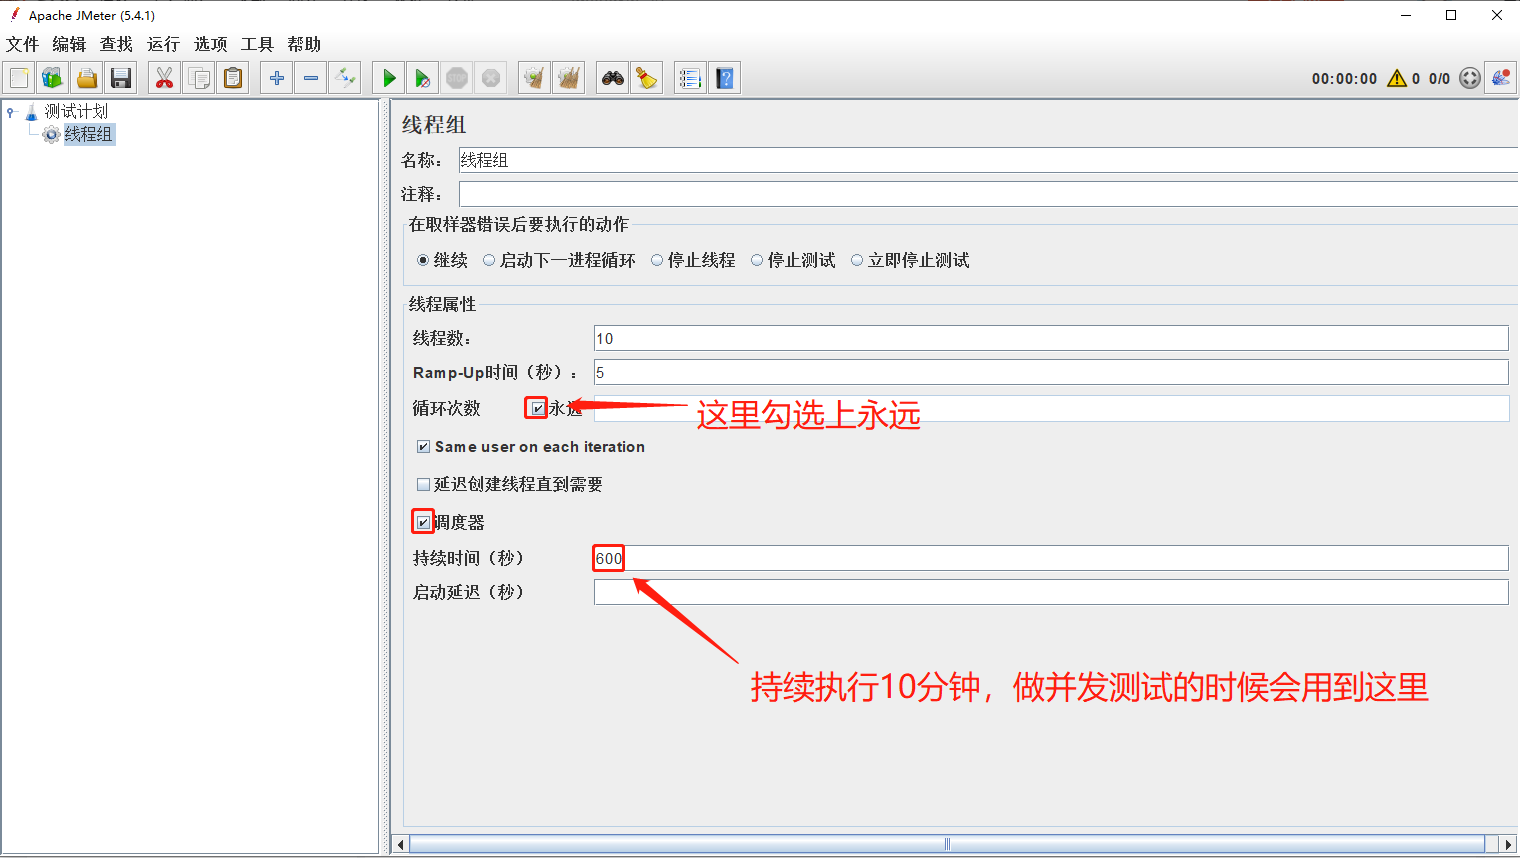This screenshot has height=858, width=1520.
Task: Click the running threads indicator icon
Action: click(x=1470, y=78)
